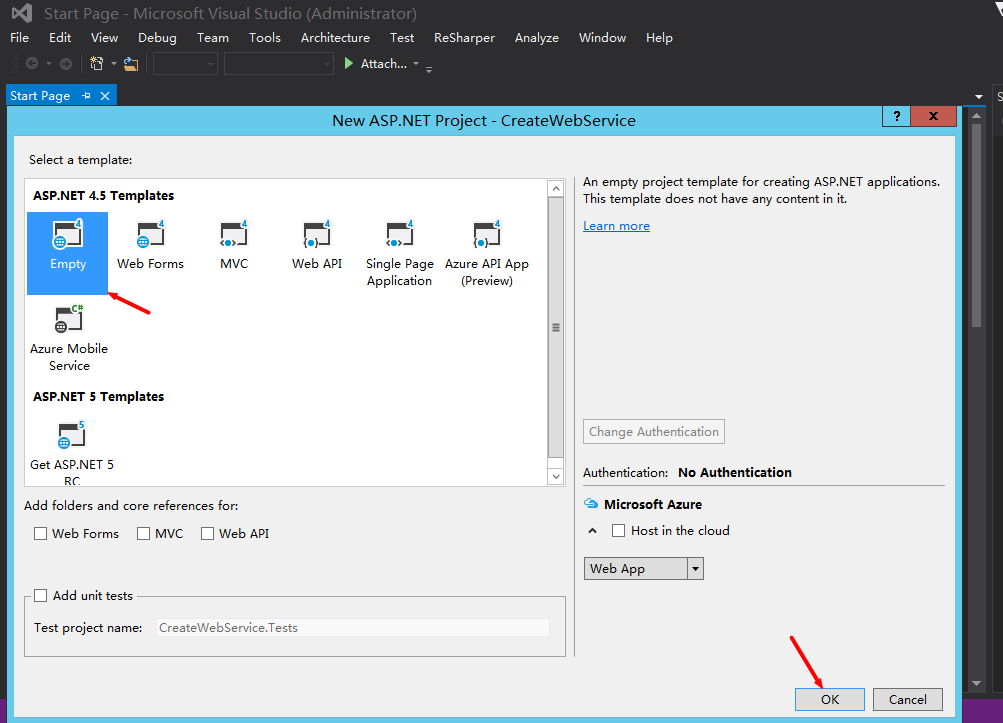Pick the Azure Mobile Service template

pyautogui.click(x=69, y=338)
